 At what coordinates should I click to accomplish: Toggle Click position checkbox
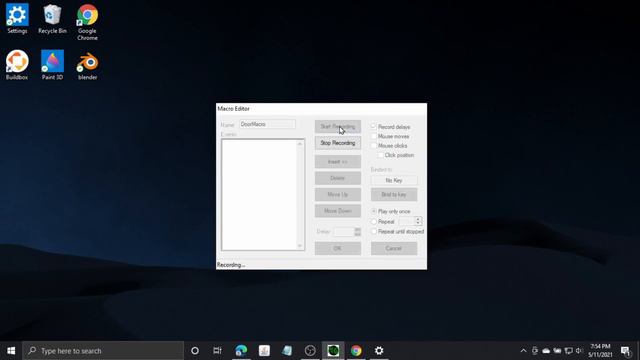click(380, 155)
